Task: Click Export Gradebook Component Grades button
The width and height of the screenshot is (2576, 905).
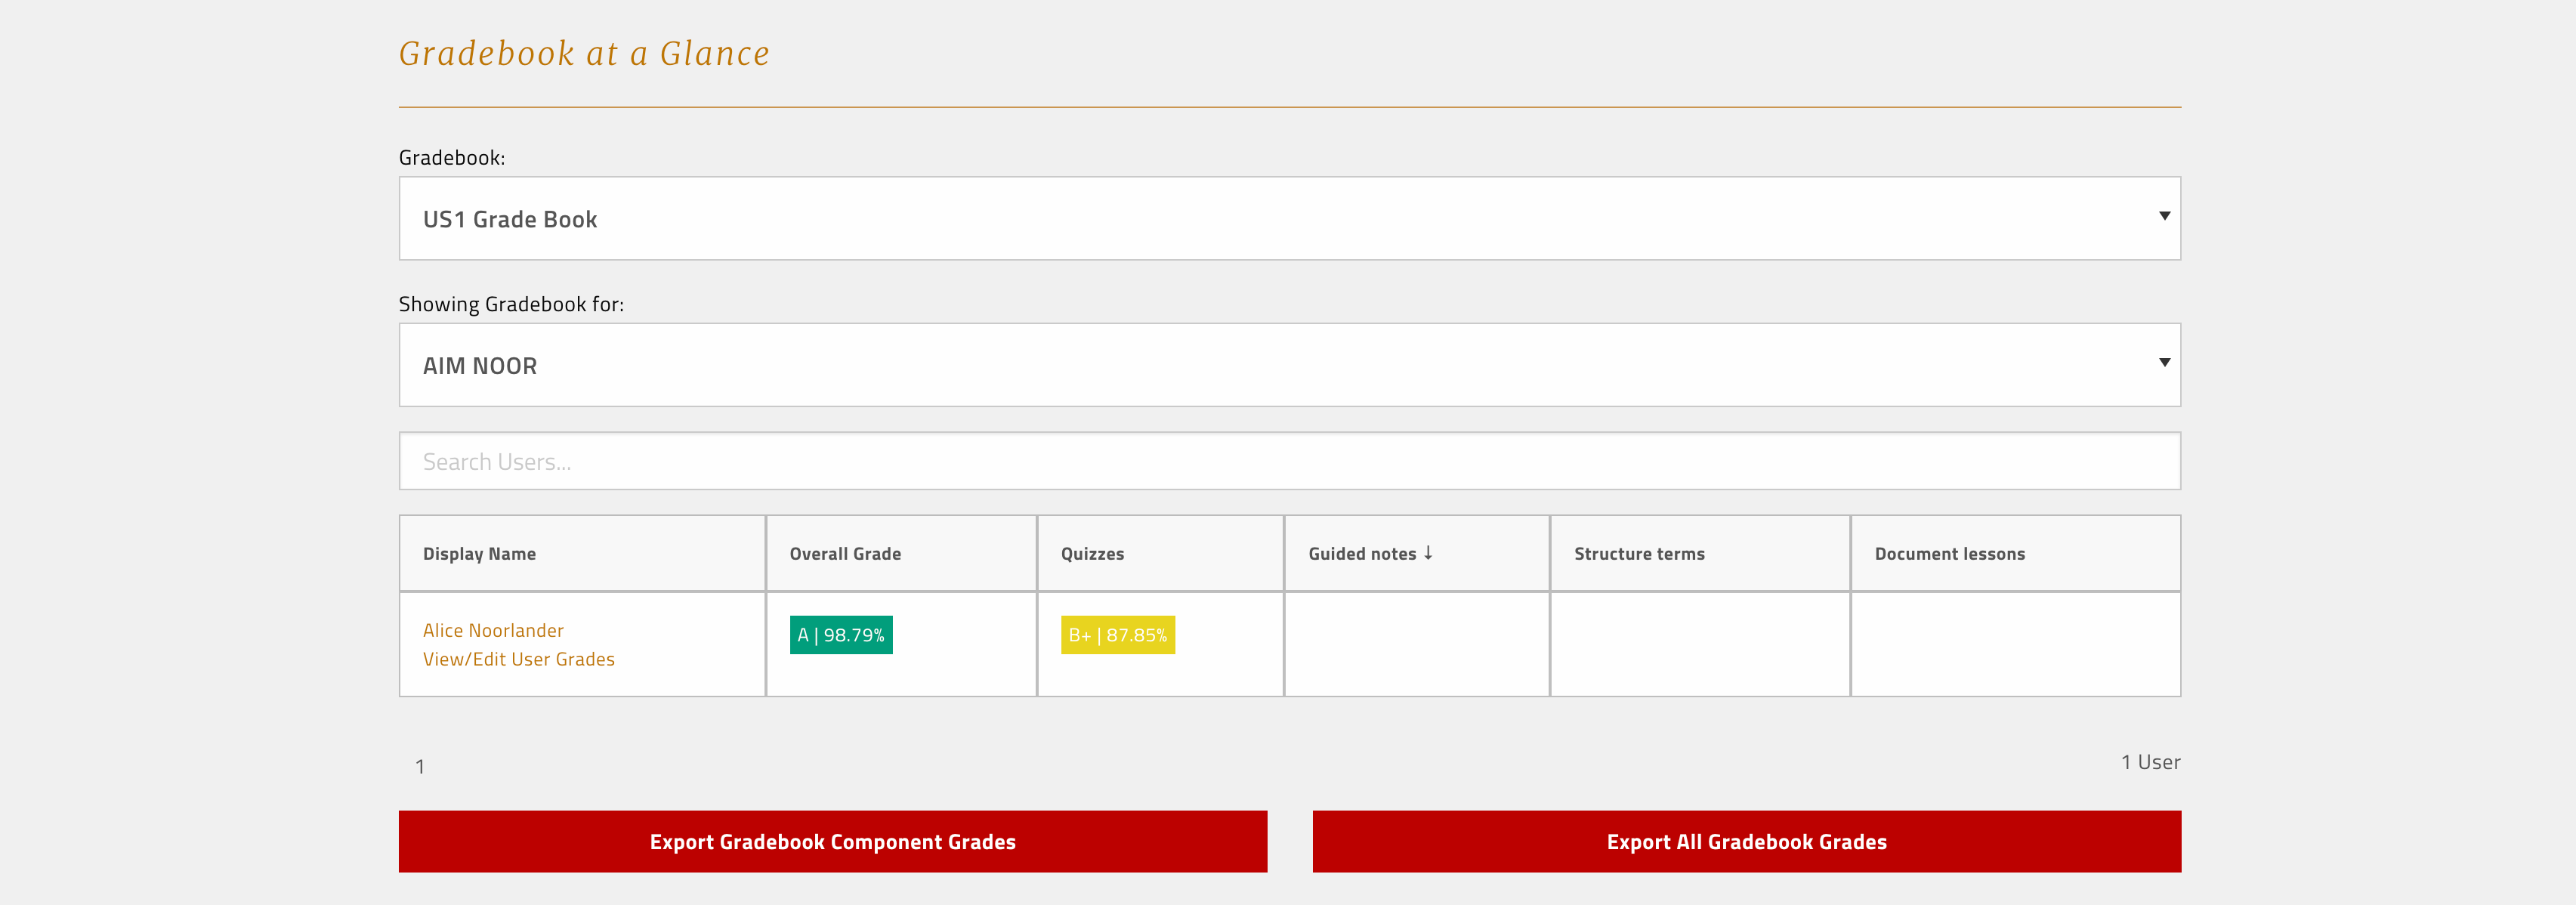Action: [x=833, y=842]
